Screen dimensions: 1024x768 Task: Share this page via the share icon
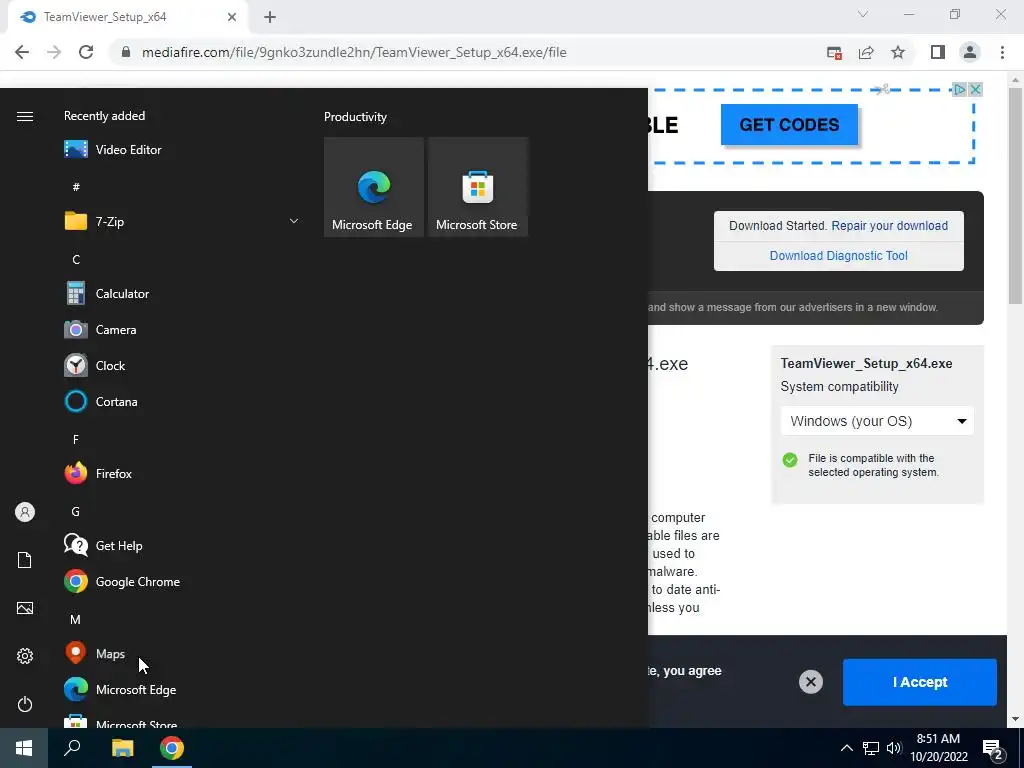coord(866,52)
